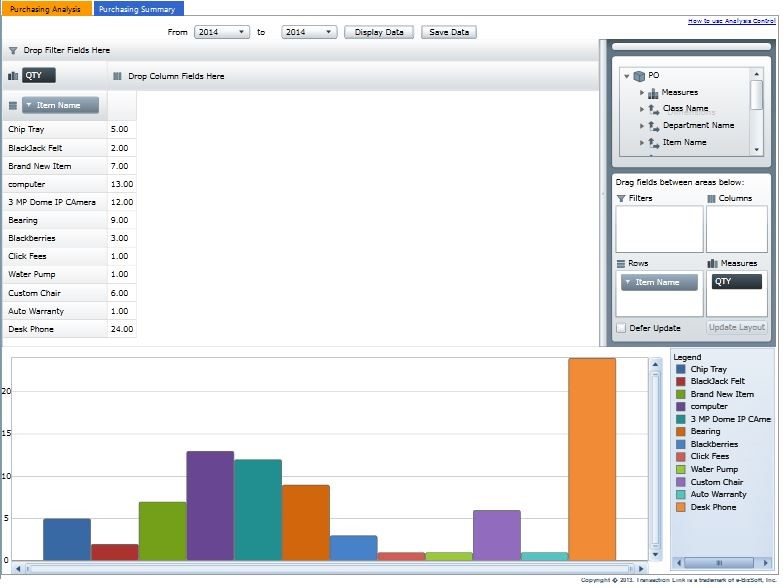This screenshot has height=588, width=783.
Task: Click the Item Name hierarchy icon in tree
Action: click(654, 143)
